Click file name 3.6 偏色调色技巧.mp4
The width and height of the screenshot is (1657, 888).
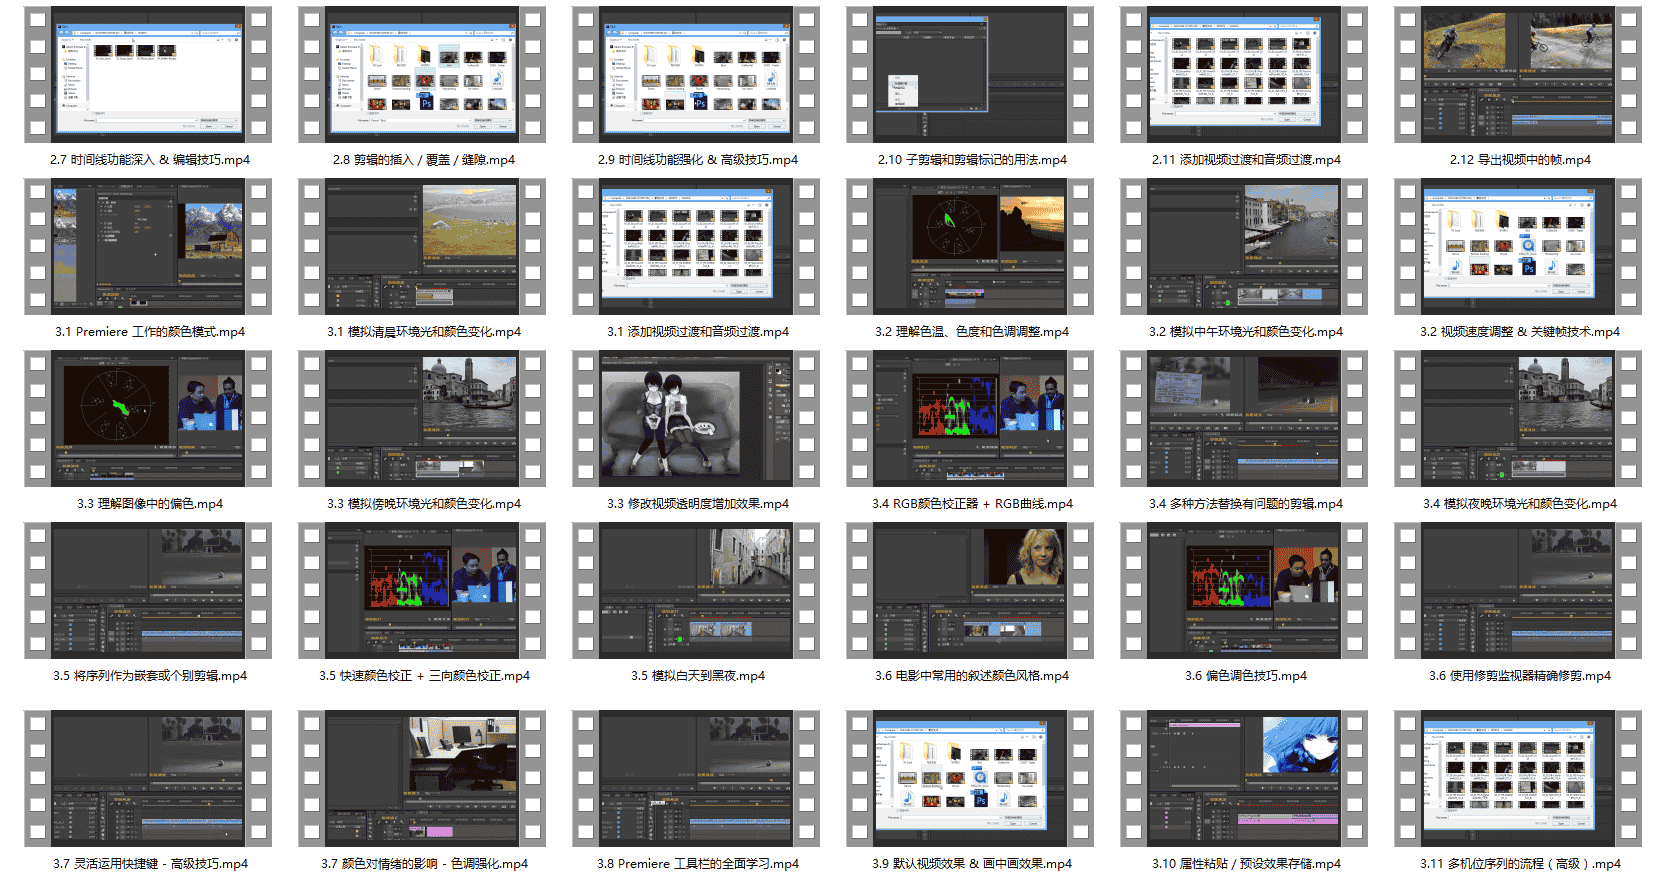pyautogui.click(x=1245, y=676)
